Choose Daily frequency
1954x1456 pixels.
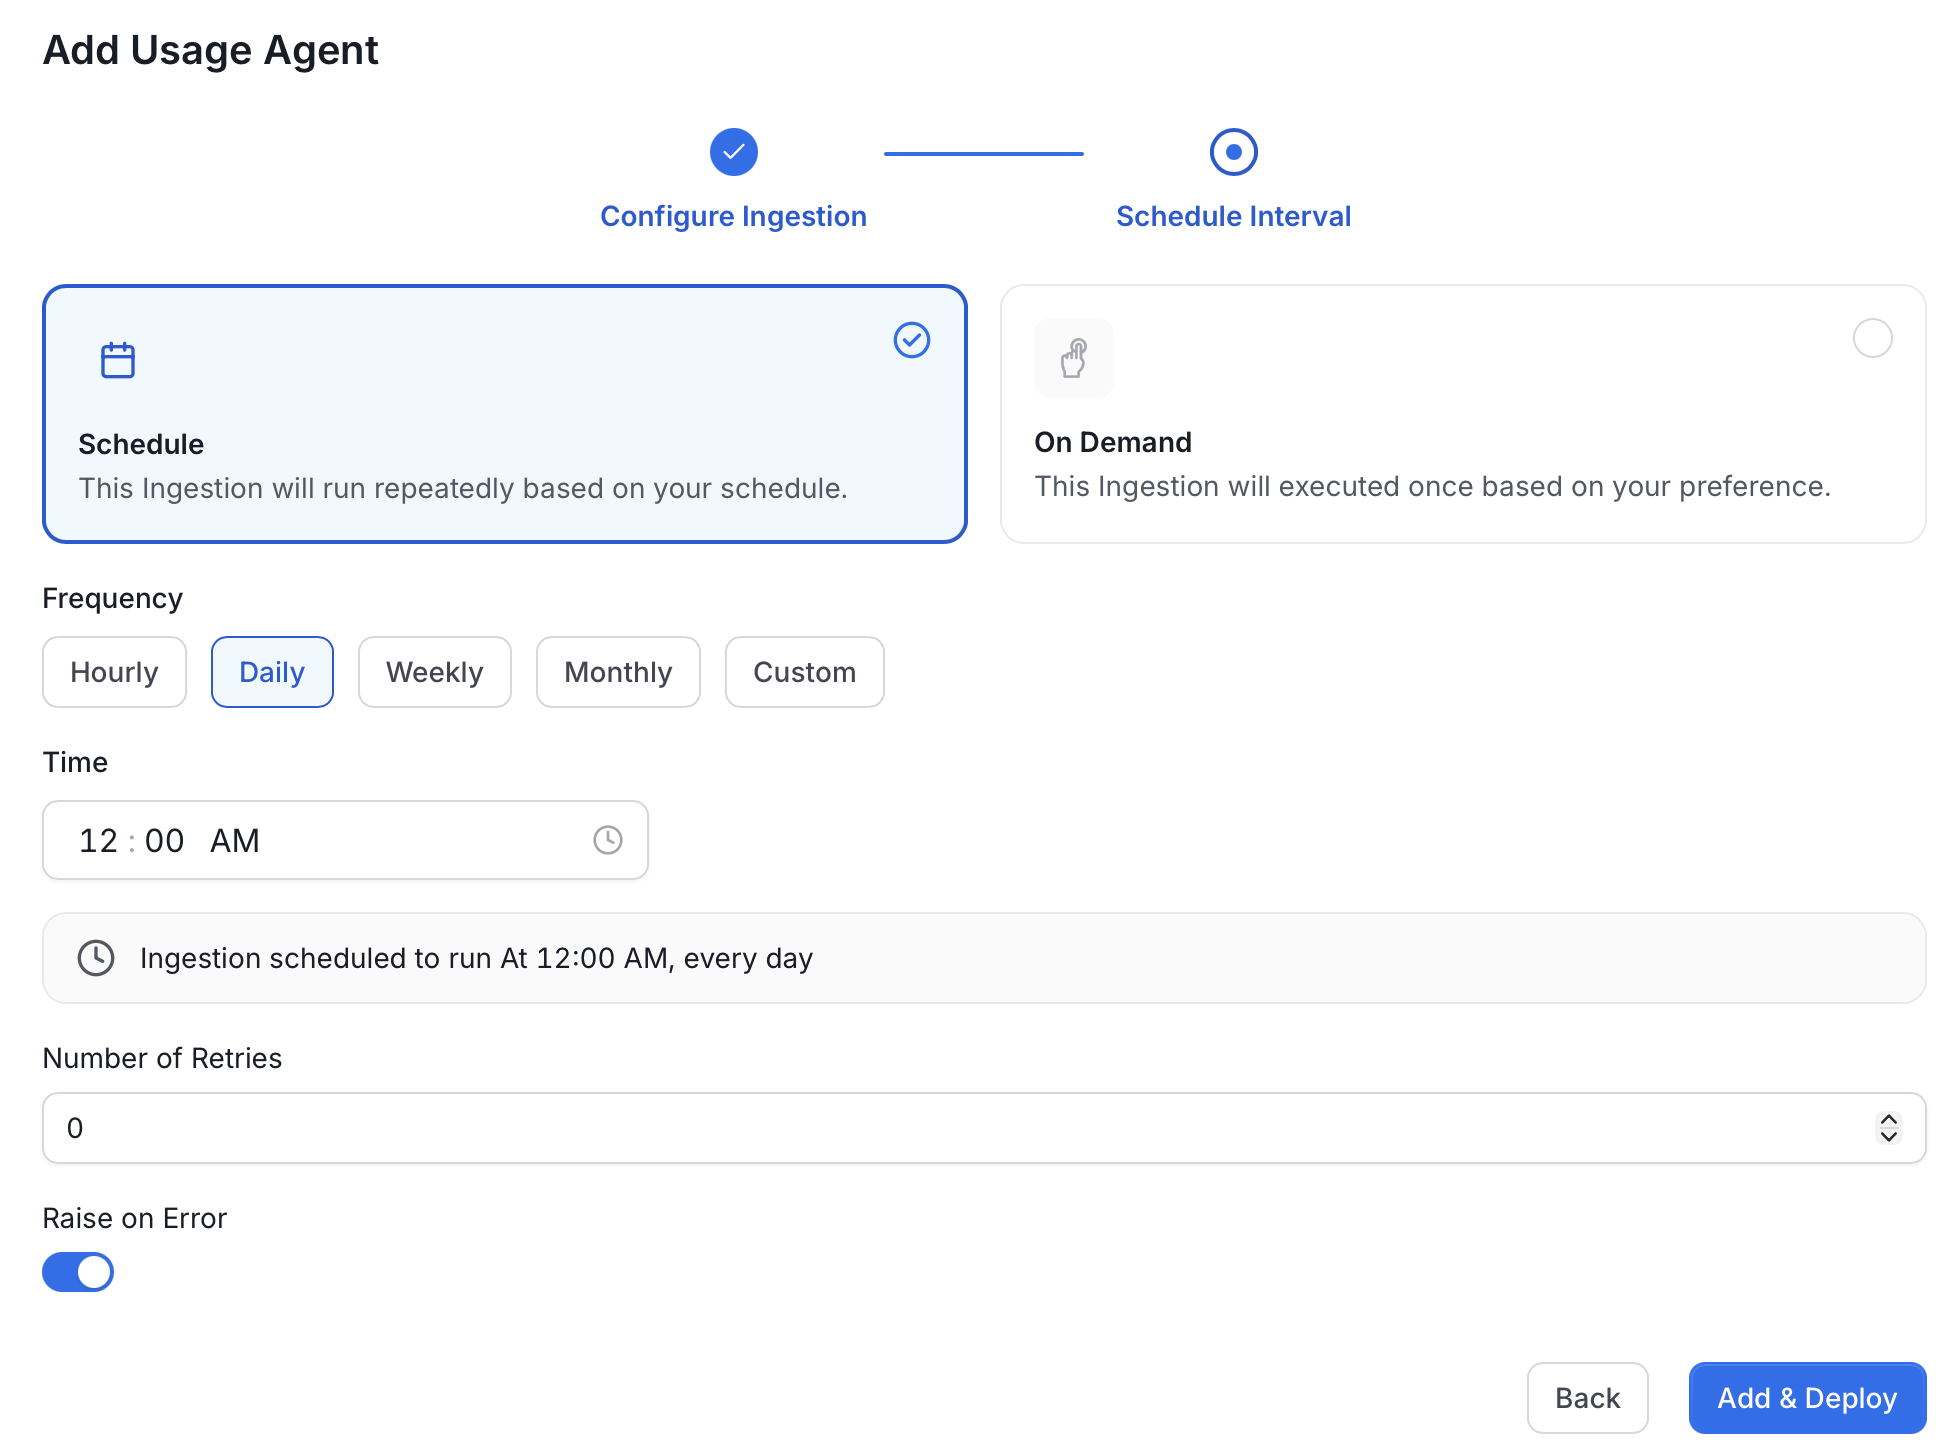272,672
